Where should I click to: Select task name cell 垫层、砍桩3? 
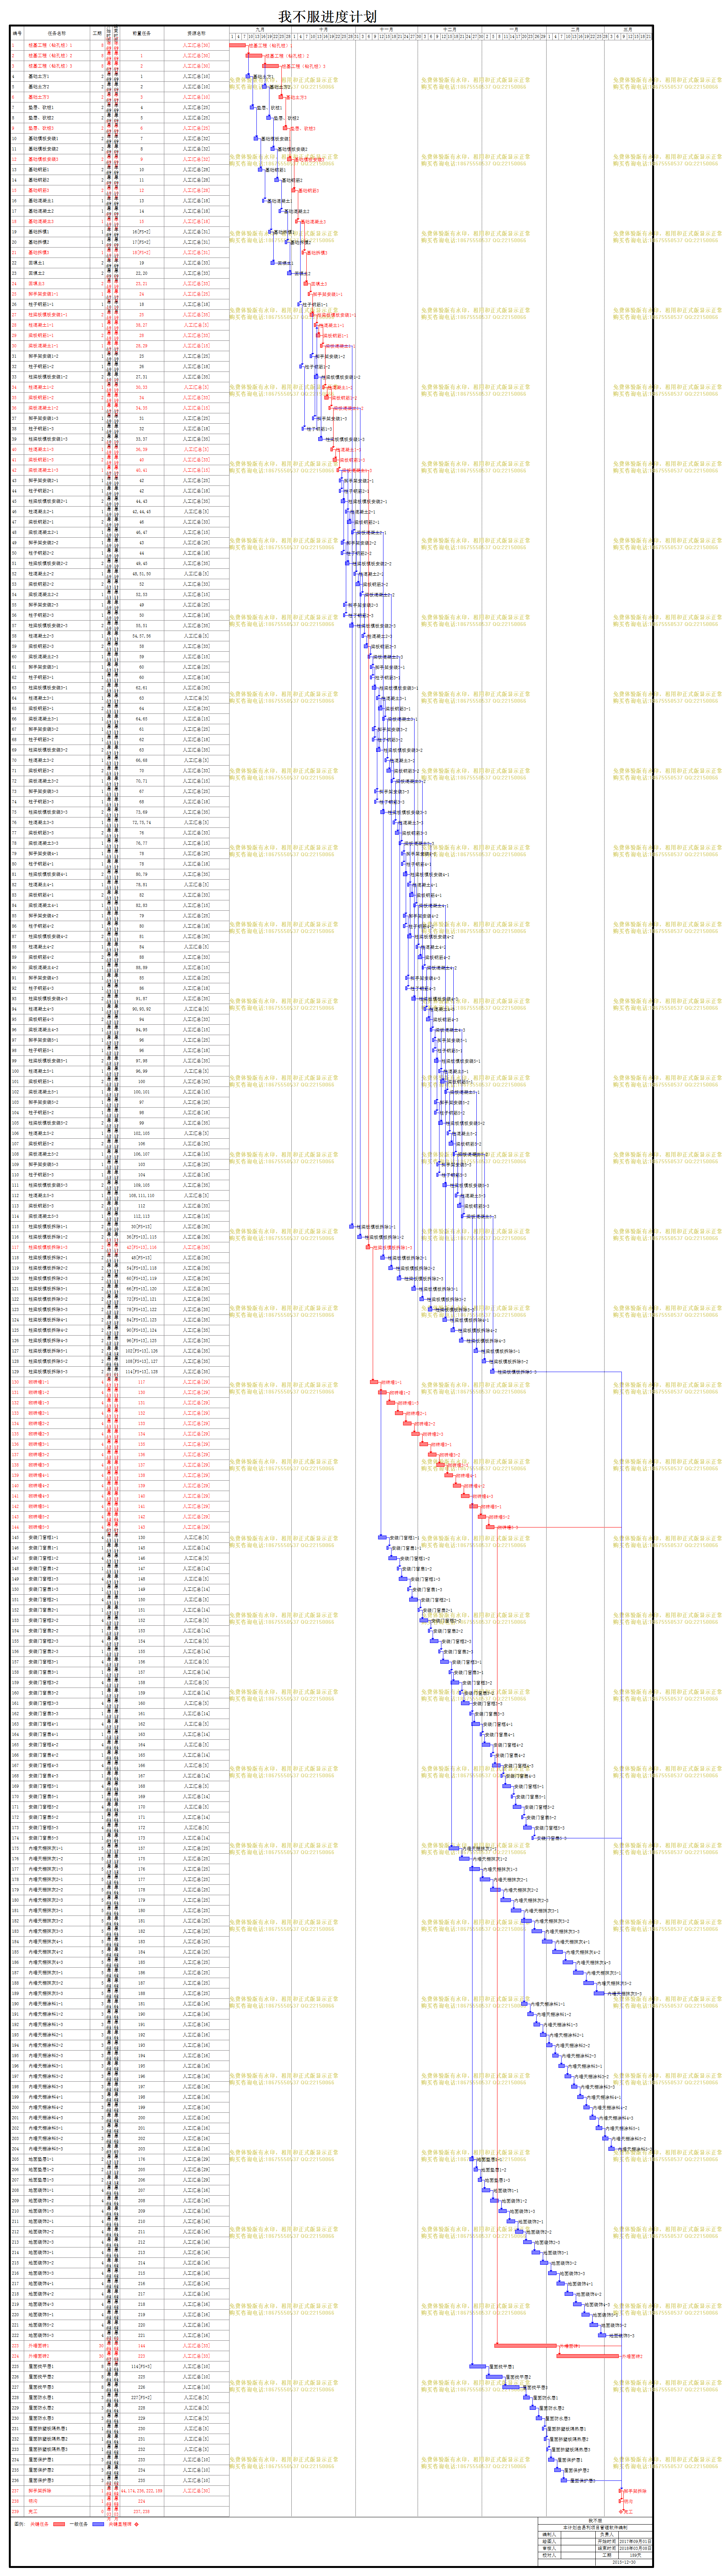point(57,128)
